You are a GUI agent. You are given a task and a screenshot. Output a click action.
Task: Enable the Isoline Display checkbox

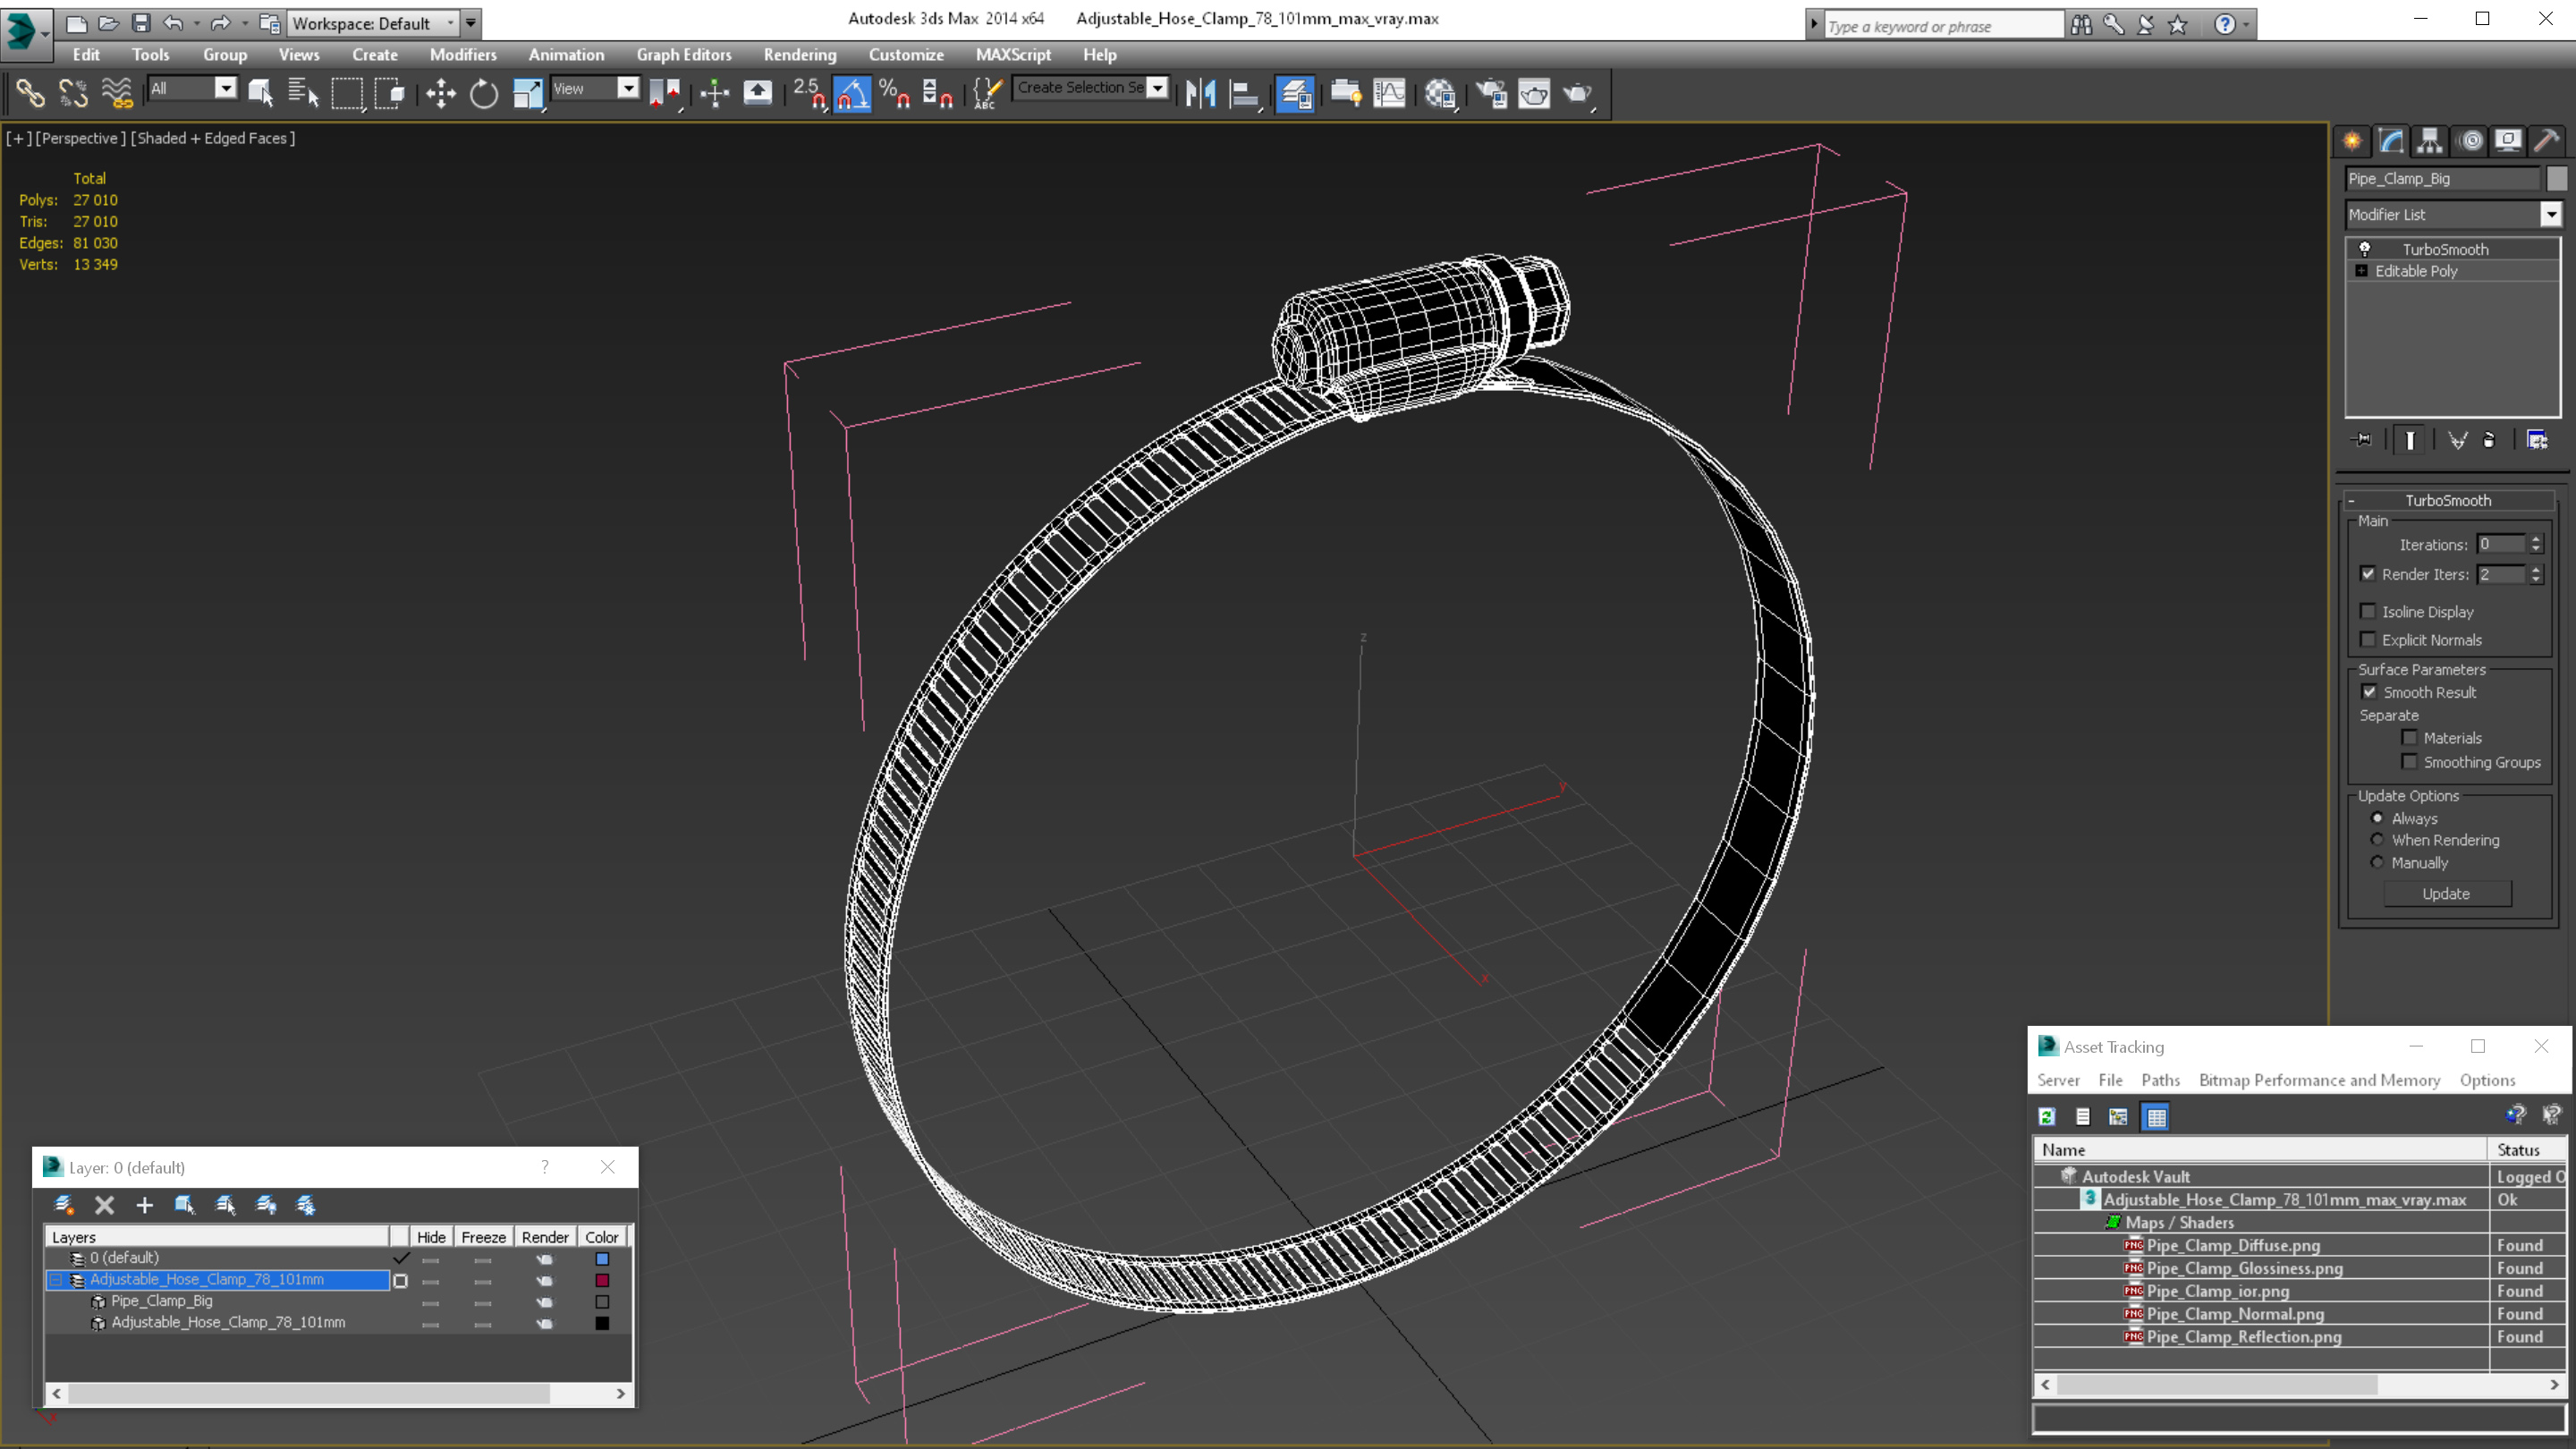click(x=2368, y=611)
